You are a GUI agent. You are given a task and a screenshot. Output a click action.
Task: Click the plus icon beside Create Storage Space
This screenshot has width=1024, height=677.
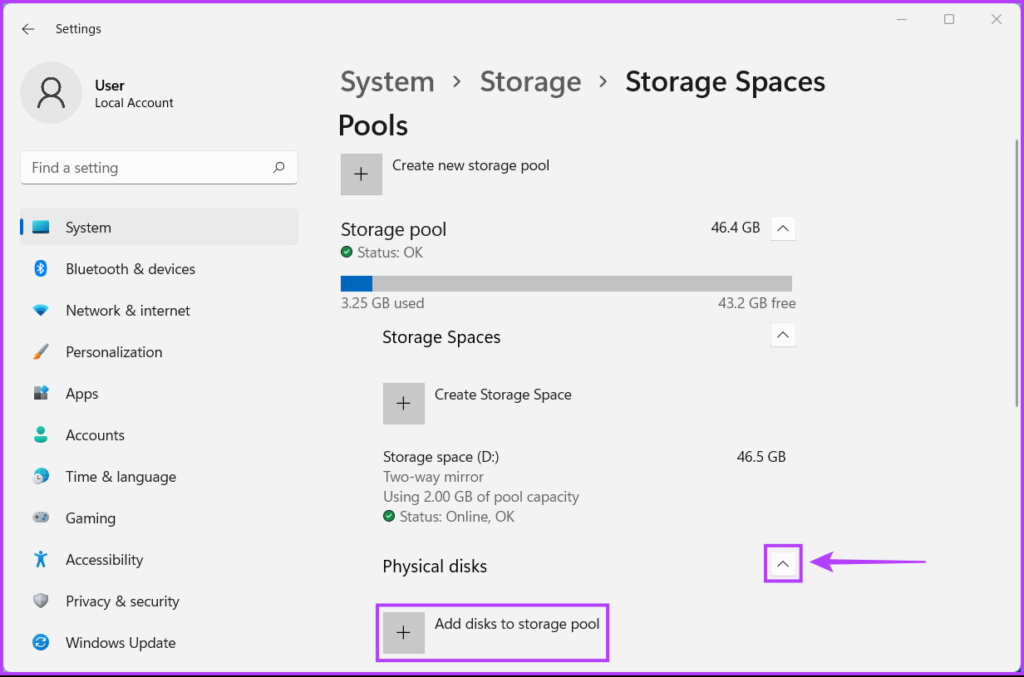click(403, 403)
